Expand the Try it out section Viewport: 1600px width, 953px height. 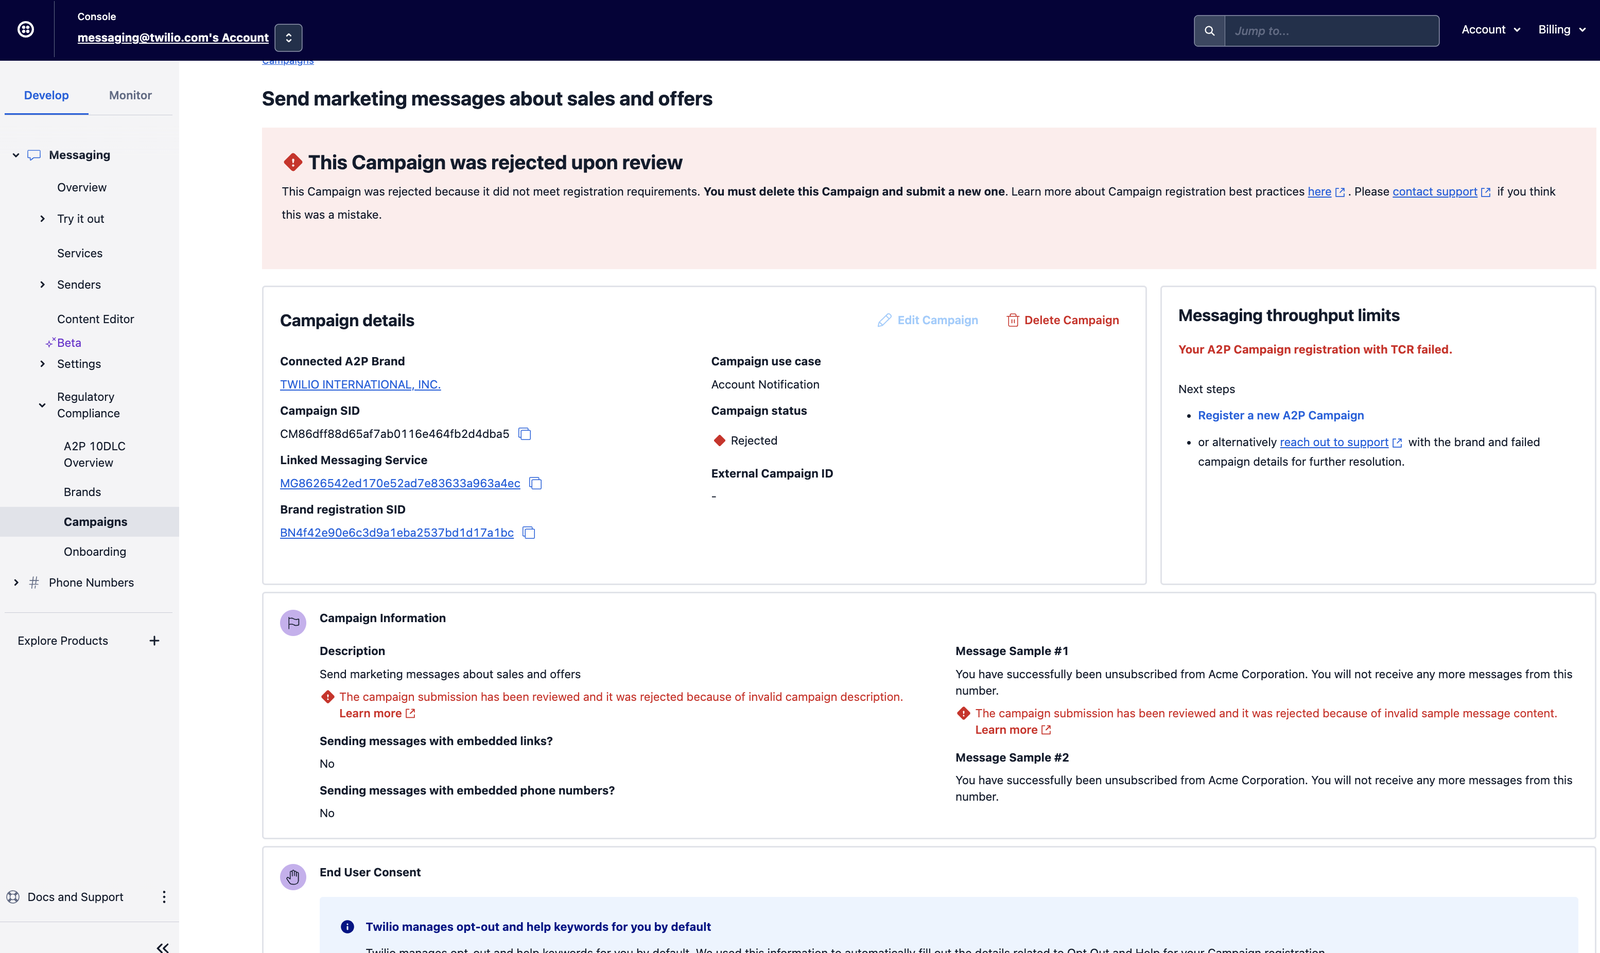(x=42, y=218)
